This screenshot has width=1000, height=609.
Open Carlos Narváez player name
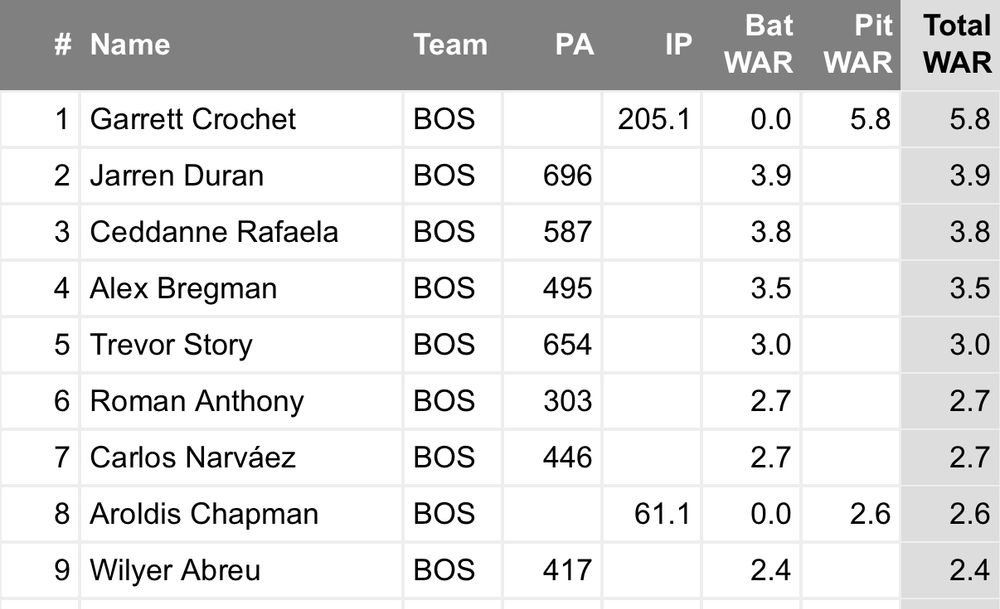193,457
